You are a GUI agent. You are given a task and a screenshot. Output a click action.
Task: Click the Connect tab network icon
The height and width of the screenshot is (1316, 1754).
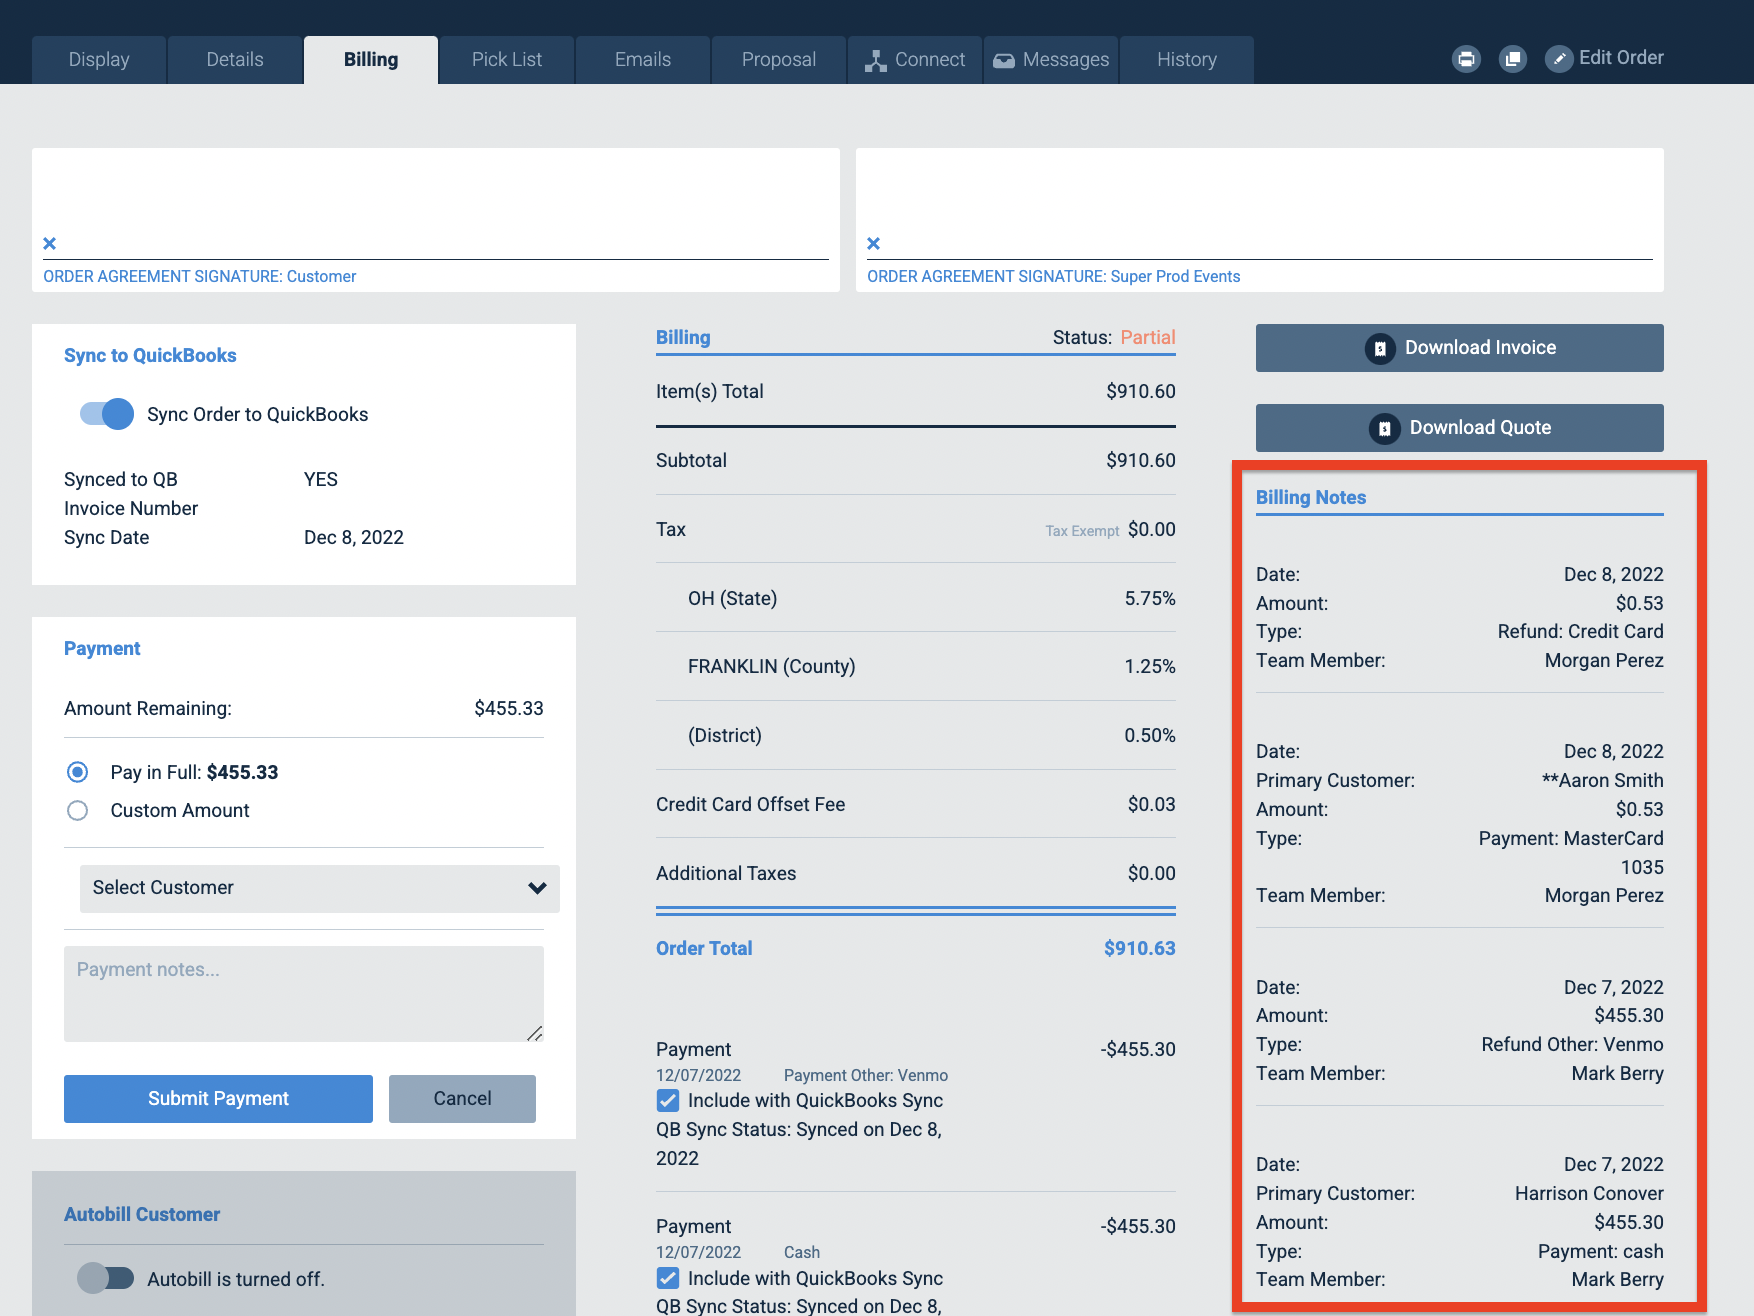876,61
